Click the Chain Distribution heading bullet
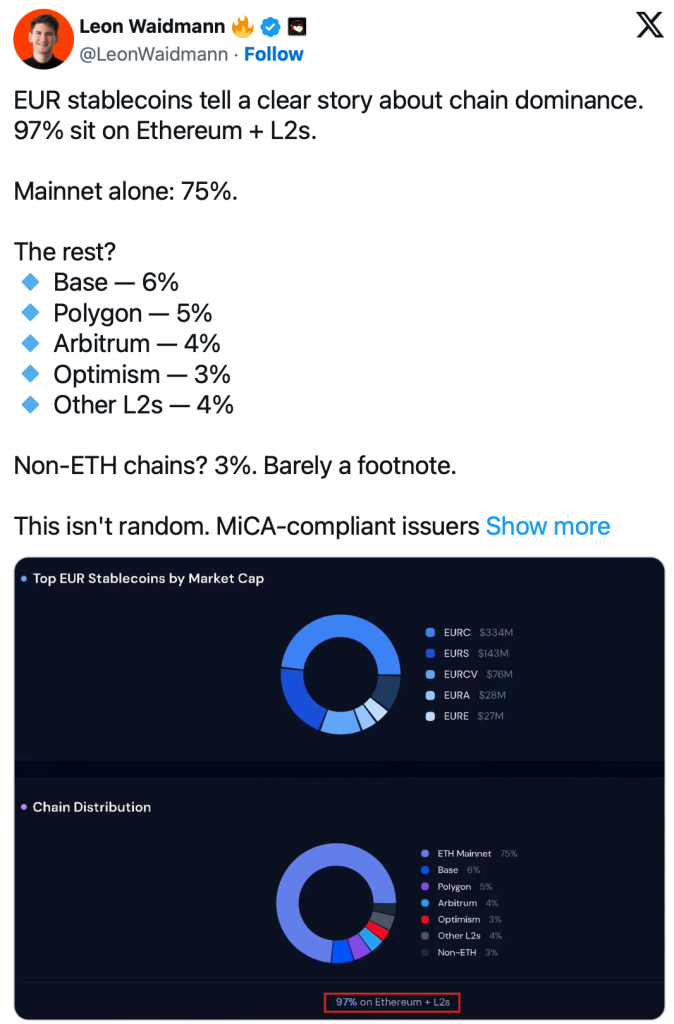The image size is (674, 1024). click(x=24, y=807)
